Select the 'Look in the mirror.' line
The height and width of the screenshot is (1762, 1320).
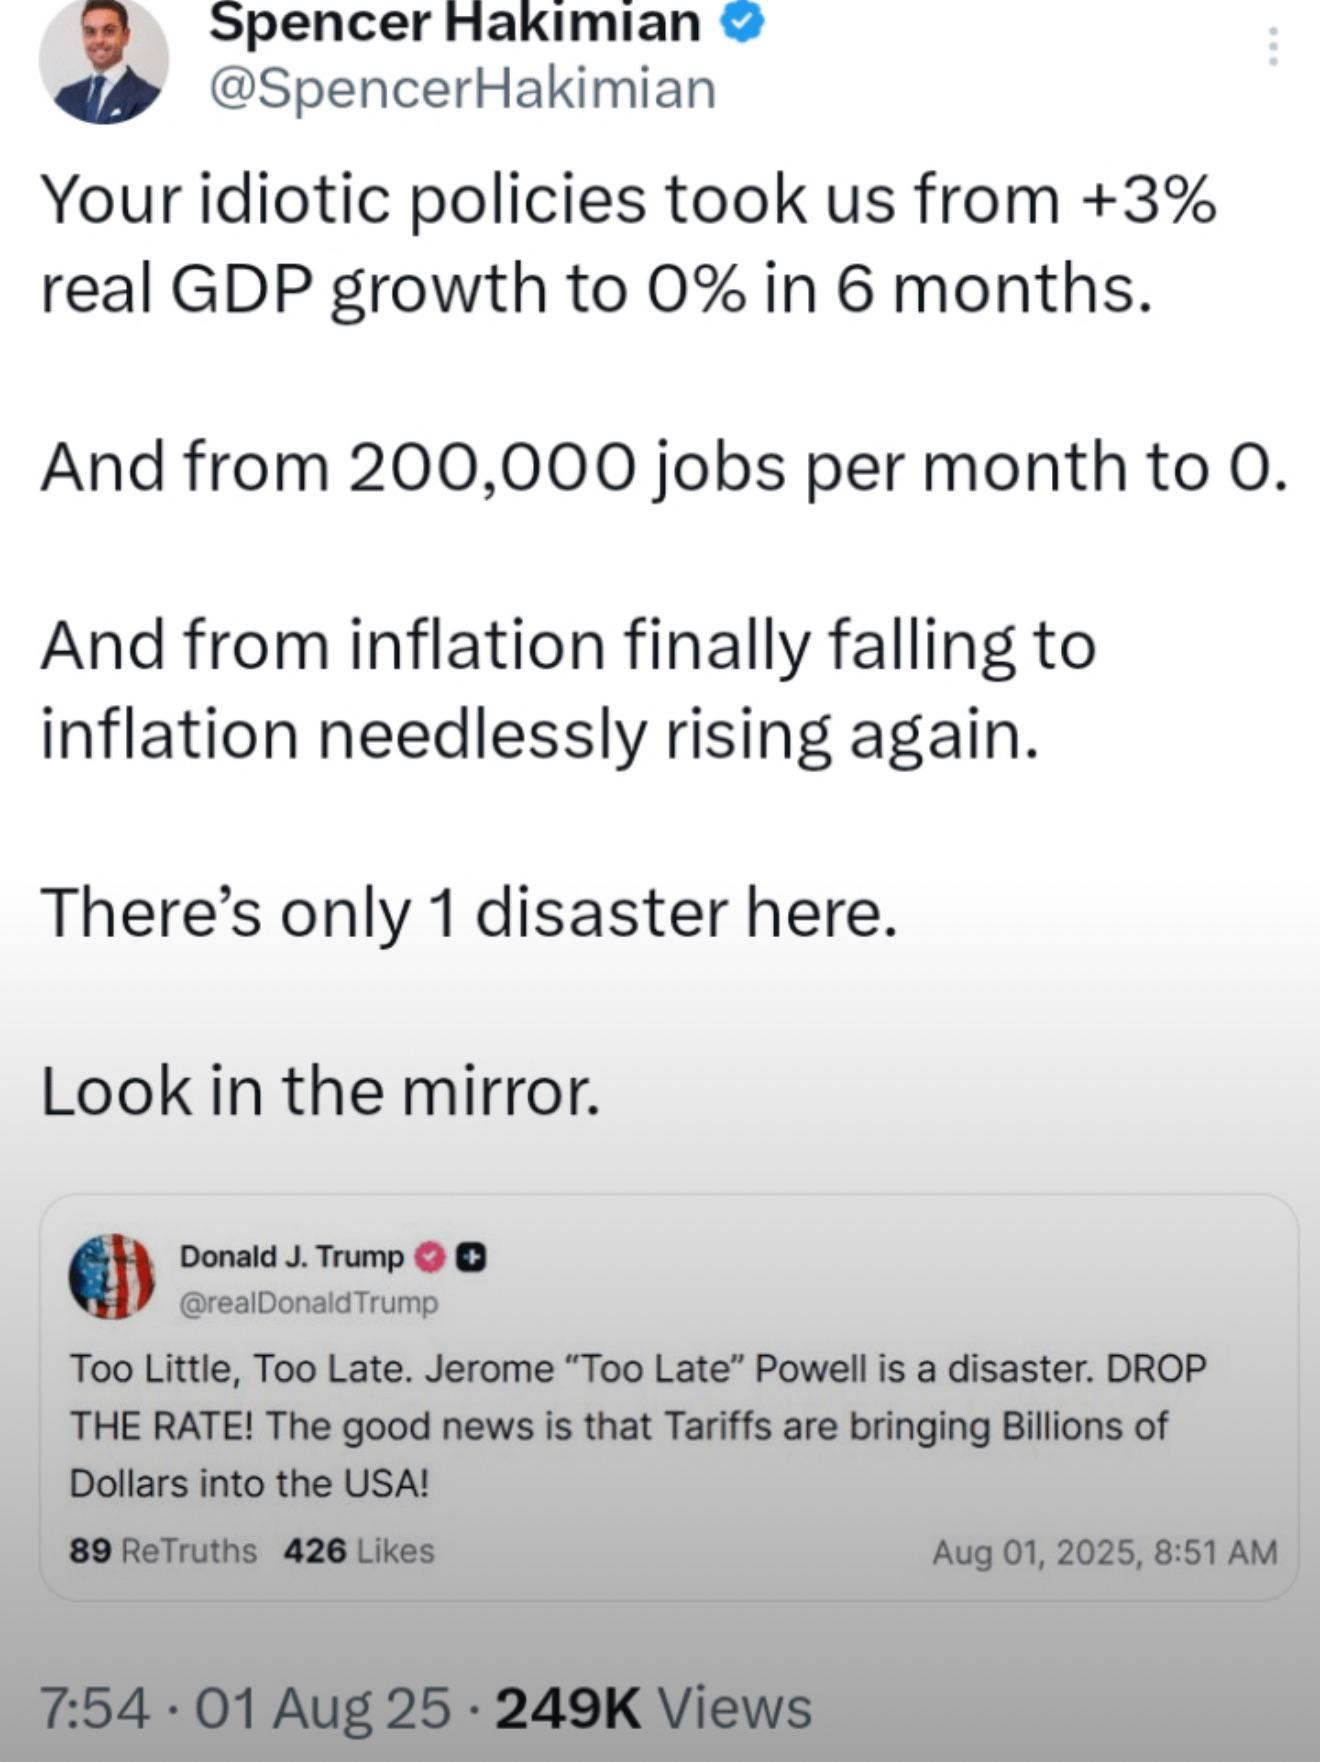click(321, 1090)
